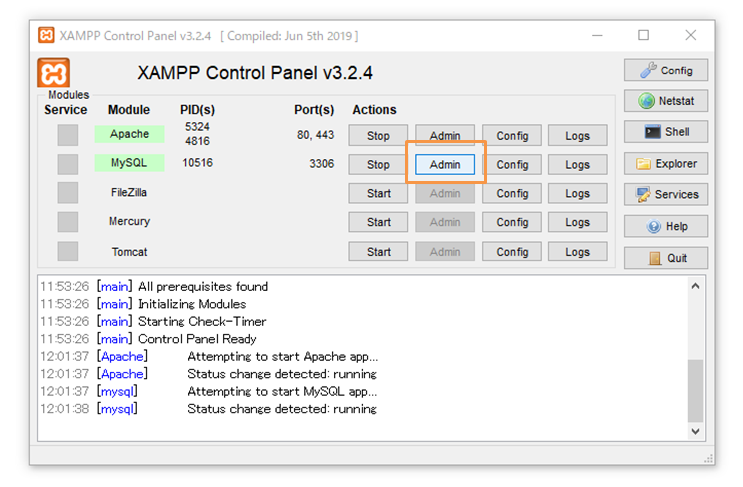This screenshot has height=487, width=743.
Task: Select the MySQL module label
Action: click(129, 163)
